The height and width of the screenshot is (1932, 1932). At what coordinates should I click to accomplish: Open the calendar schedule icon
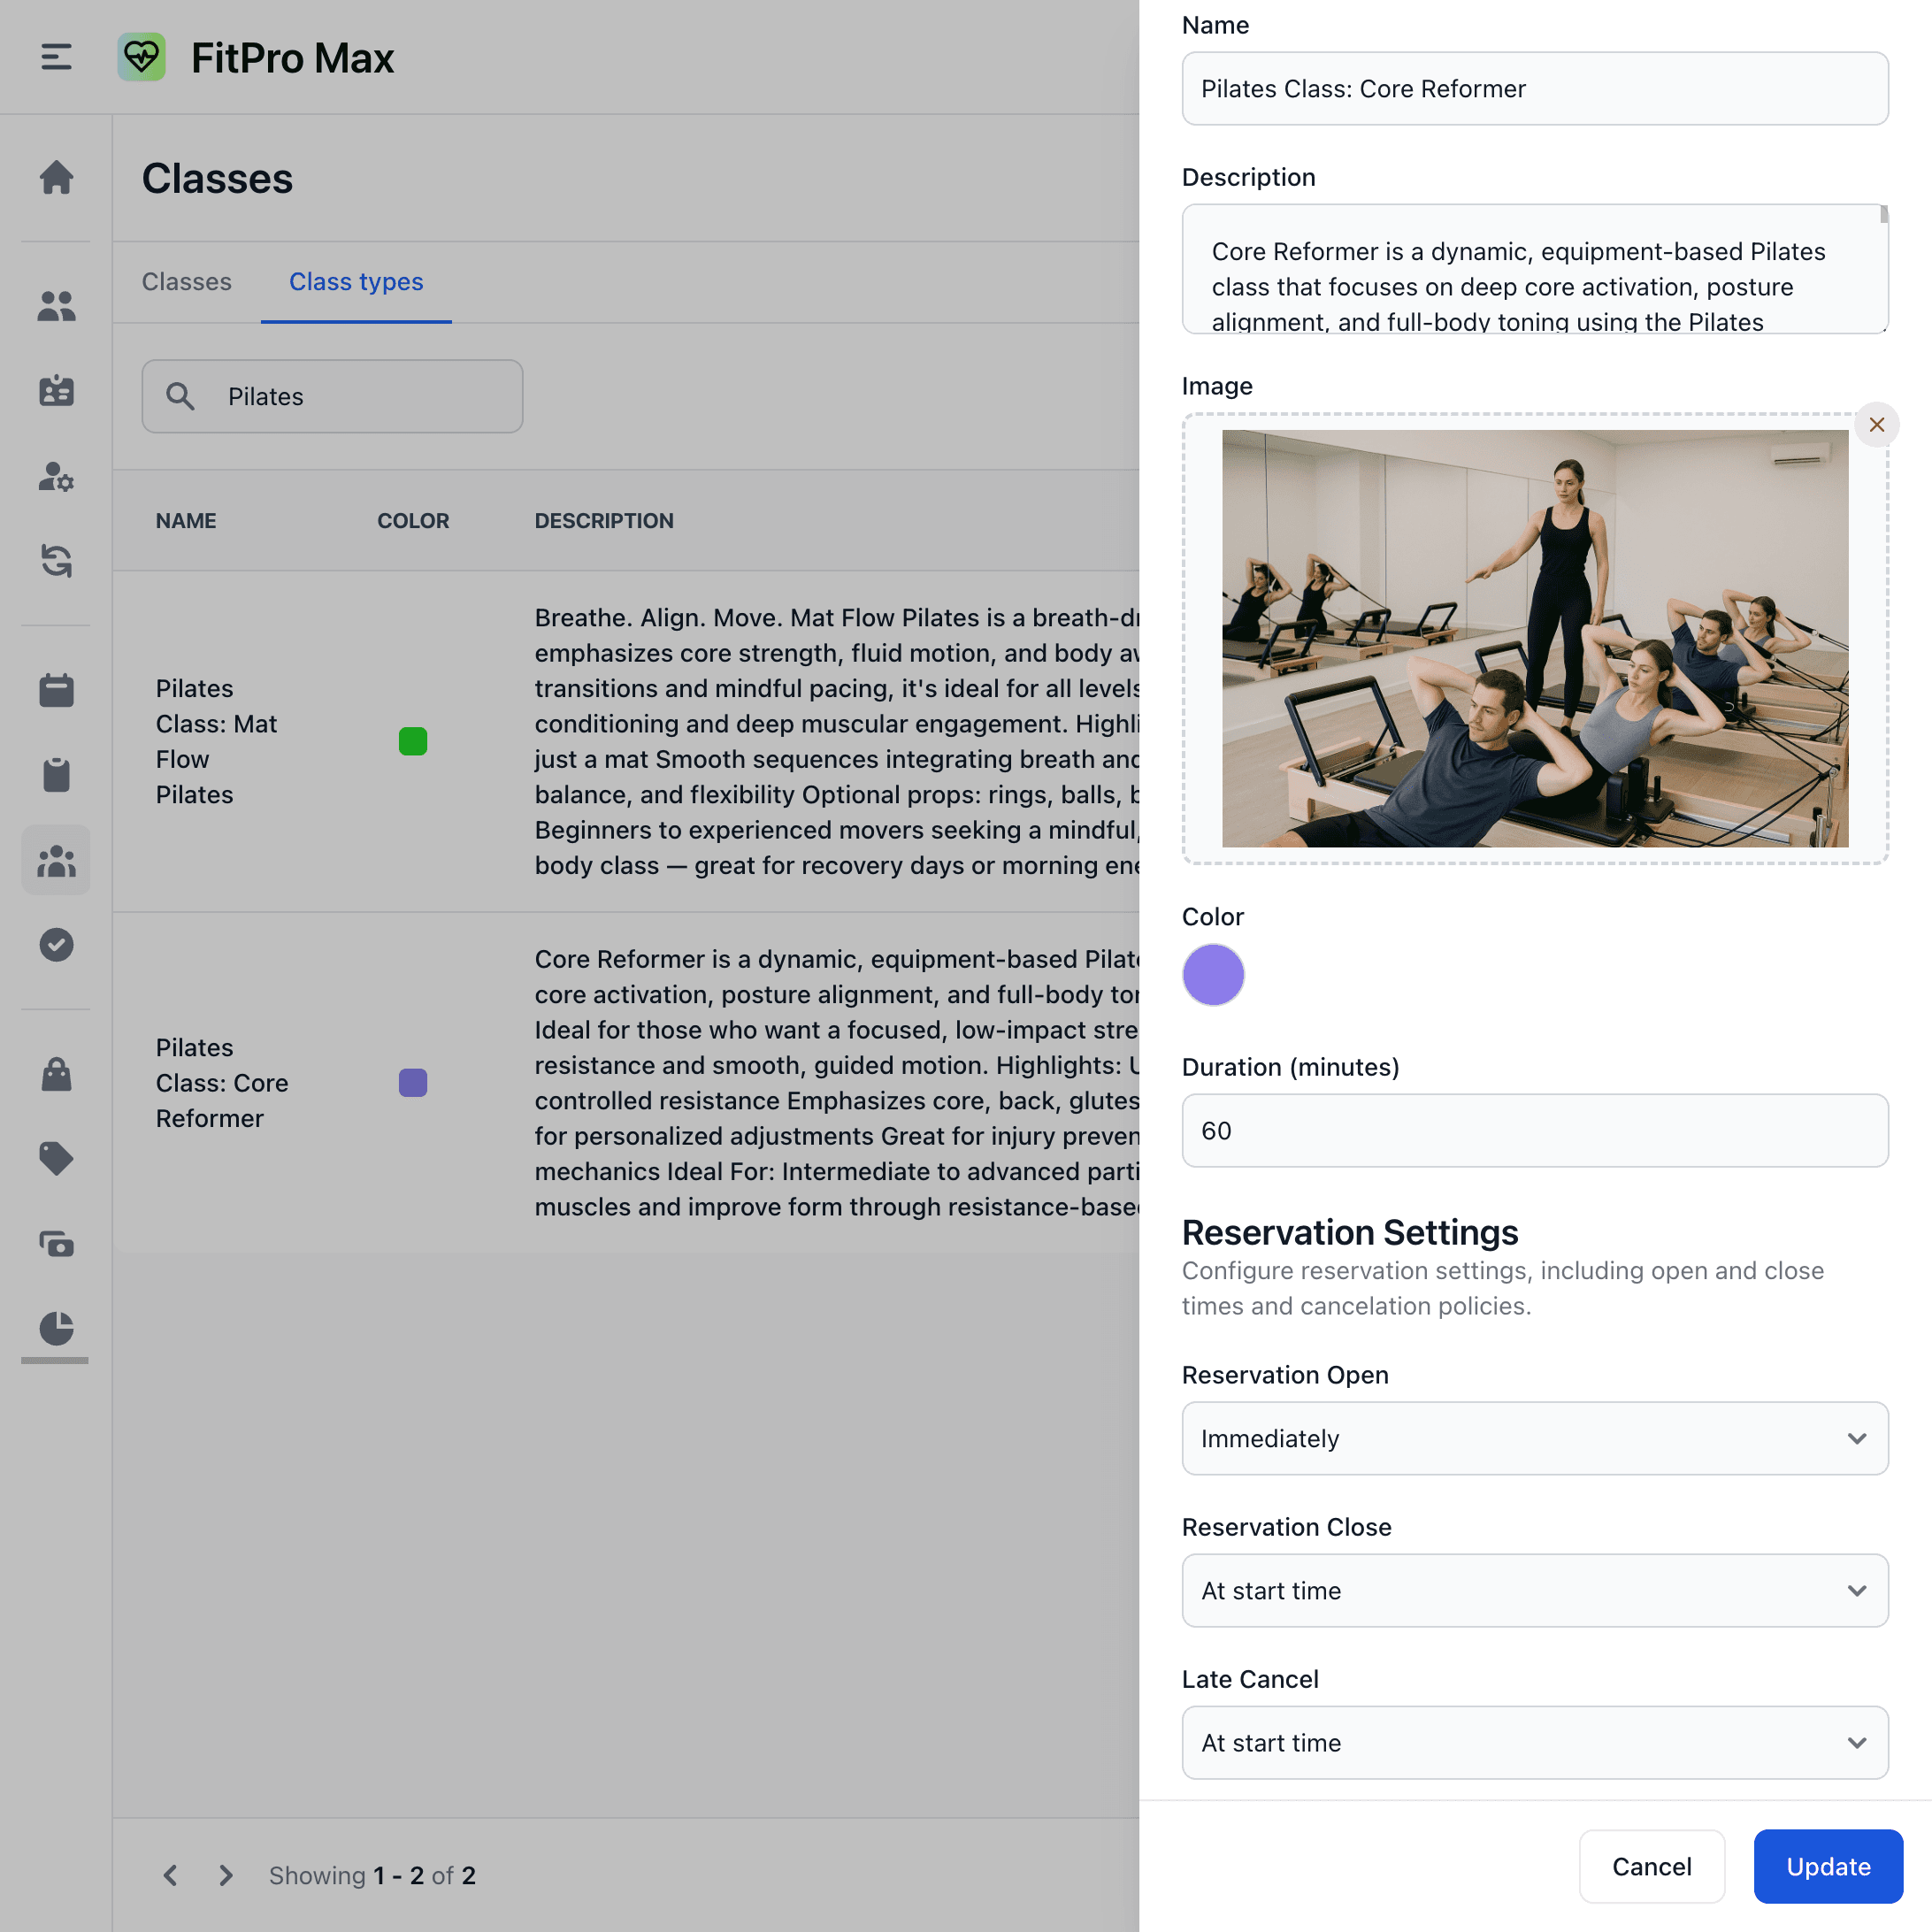[56, 689]
